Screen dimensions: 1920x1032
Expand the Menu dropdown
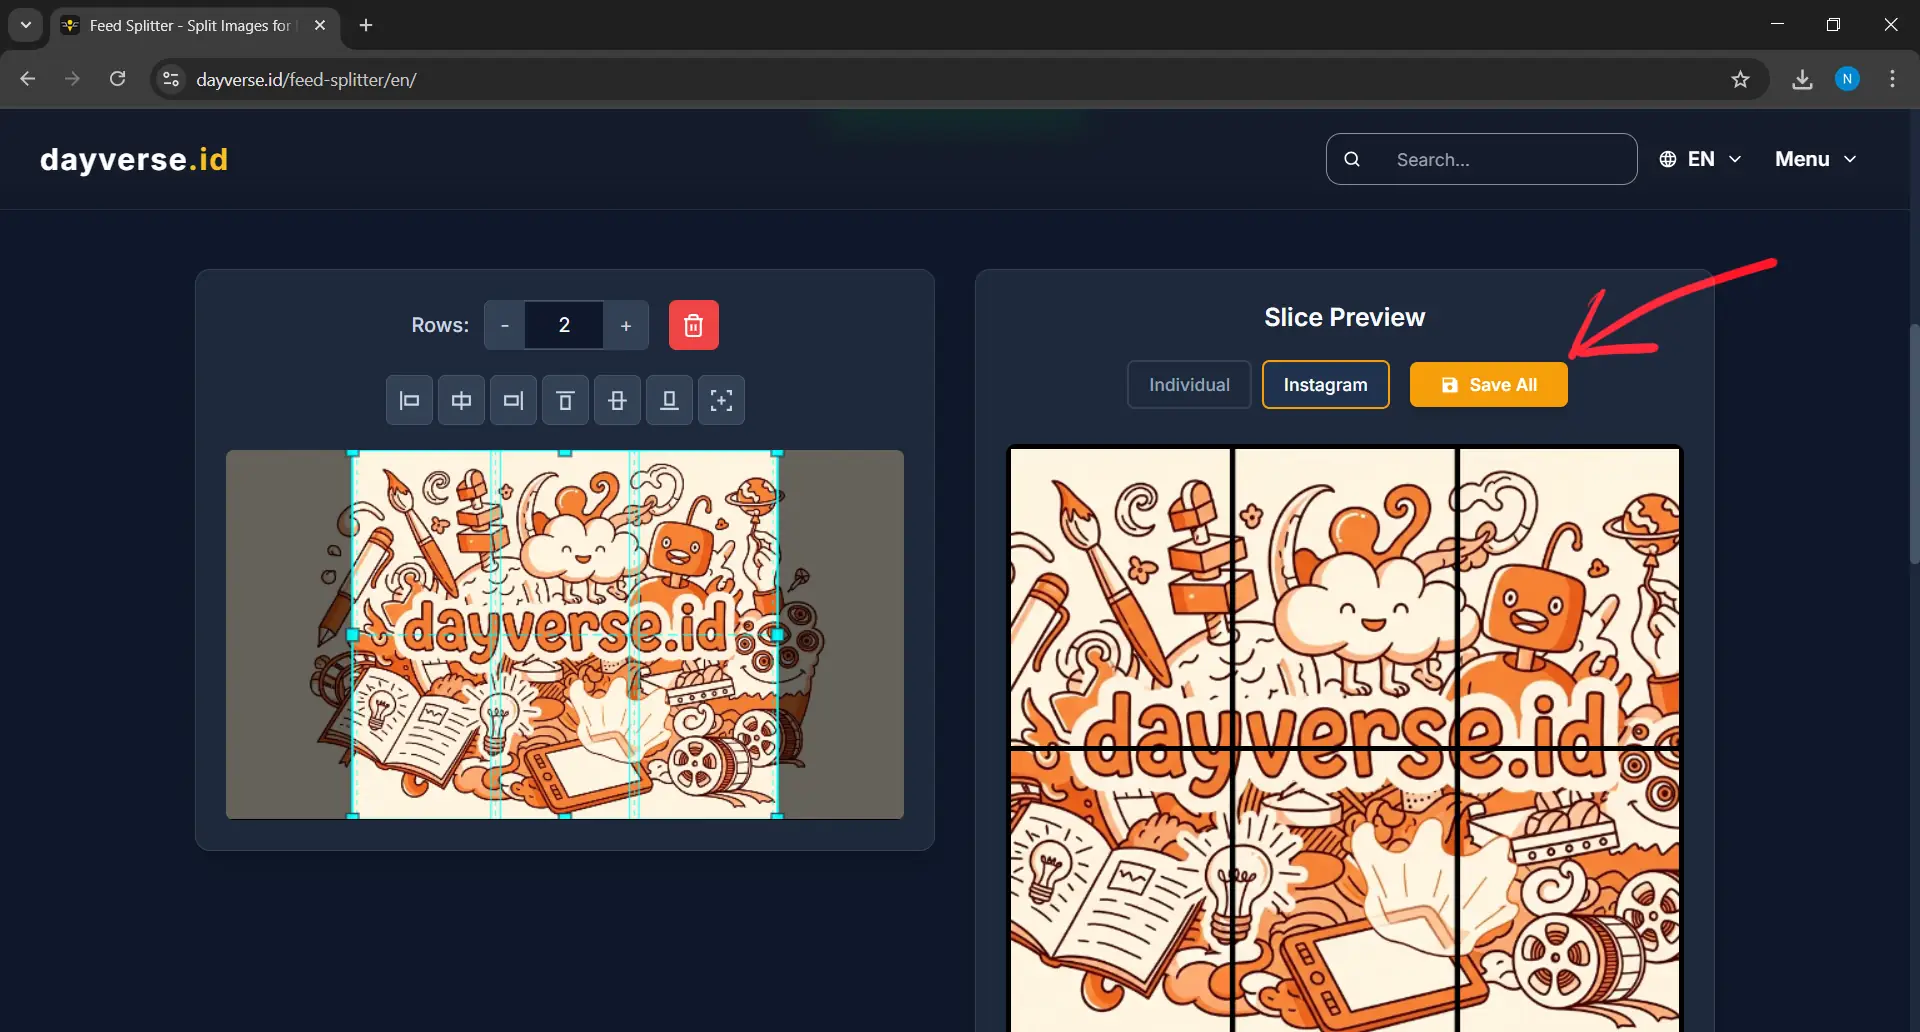coord(1814,158)
